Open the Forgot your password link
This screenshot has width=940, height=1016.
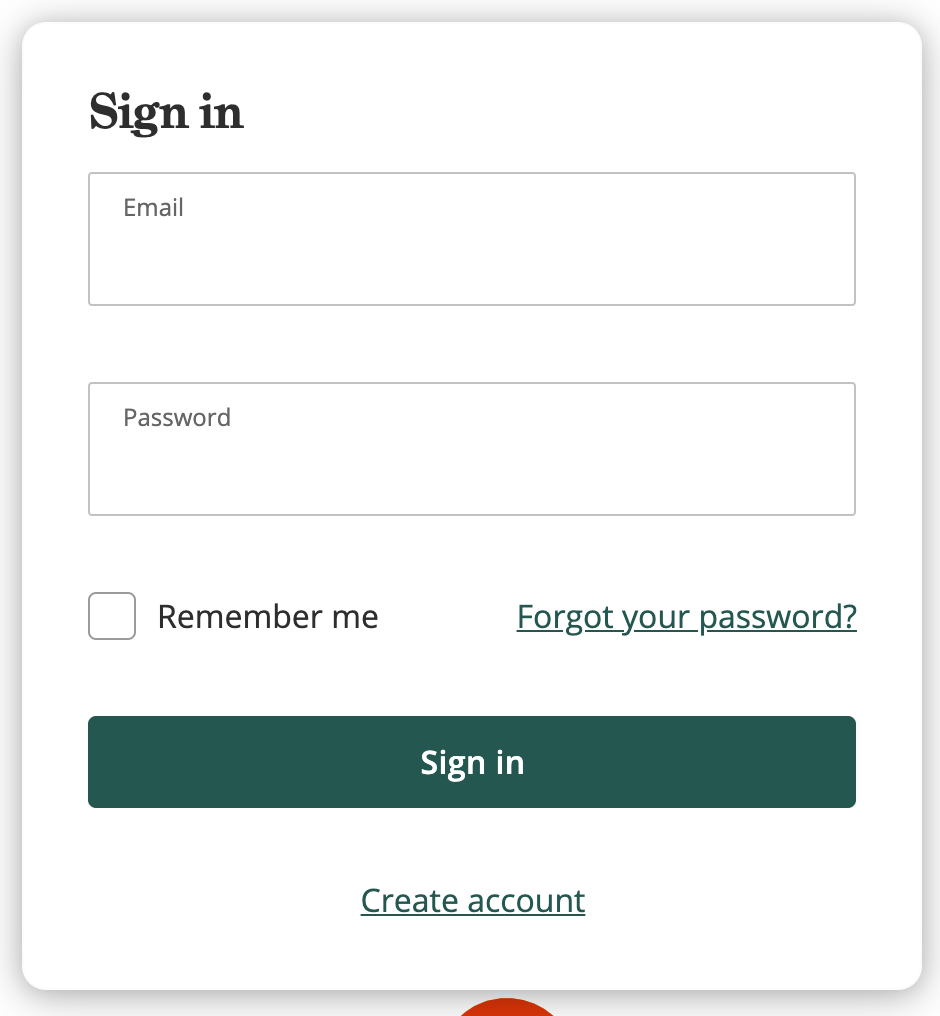pos(686,617)
